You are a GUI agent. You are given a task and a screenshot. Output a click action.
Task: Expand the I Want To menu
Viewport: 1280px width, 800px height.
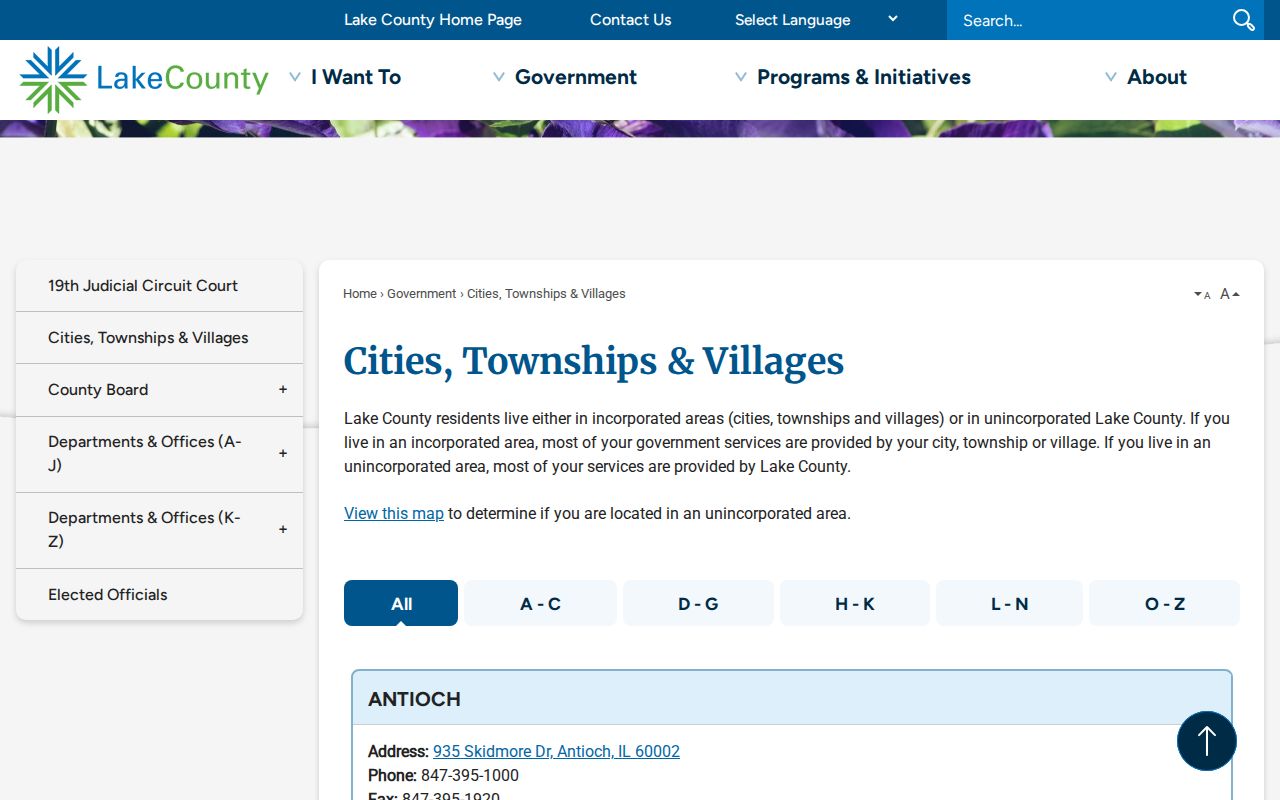coord(345,77)
